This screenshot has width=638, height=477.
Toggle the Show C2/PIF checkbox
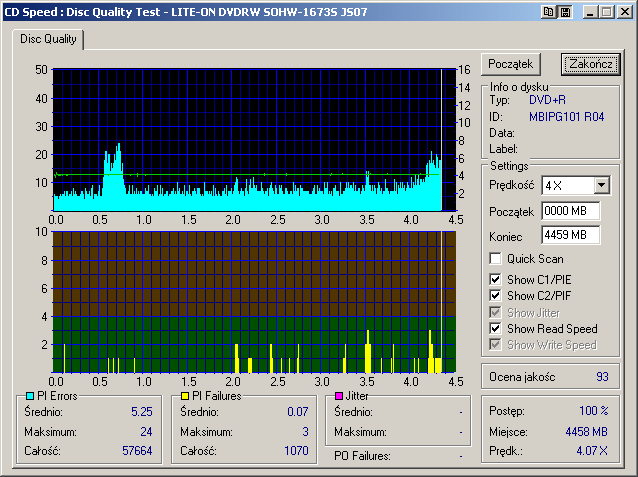(x=495, y=295)
